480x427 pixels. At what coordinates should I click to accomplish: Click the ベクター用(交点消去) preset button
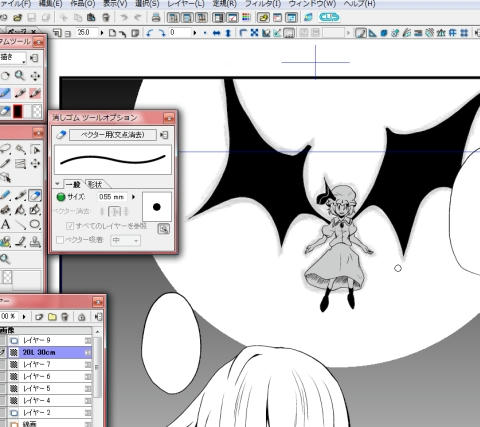click(x=113, y=135)
